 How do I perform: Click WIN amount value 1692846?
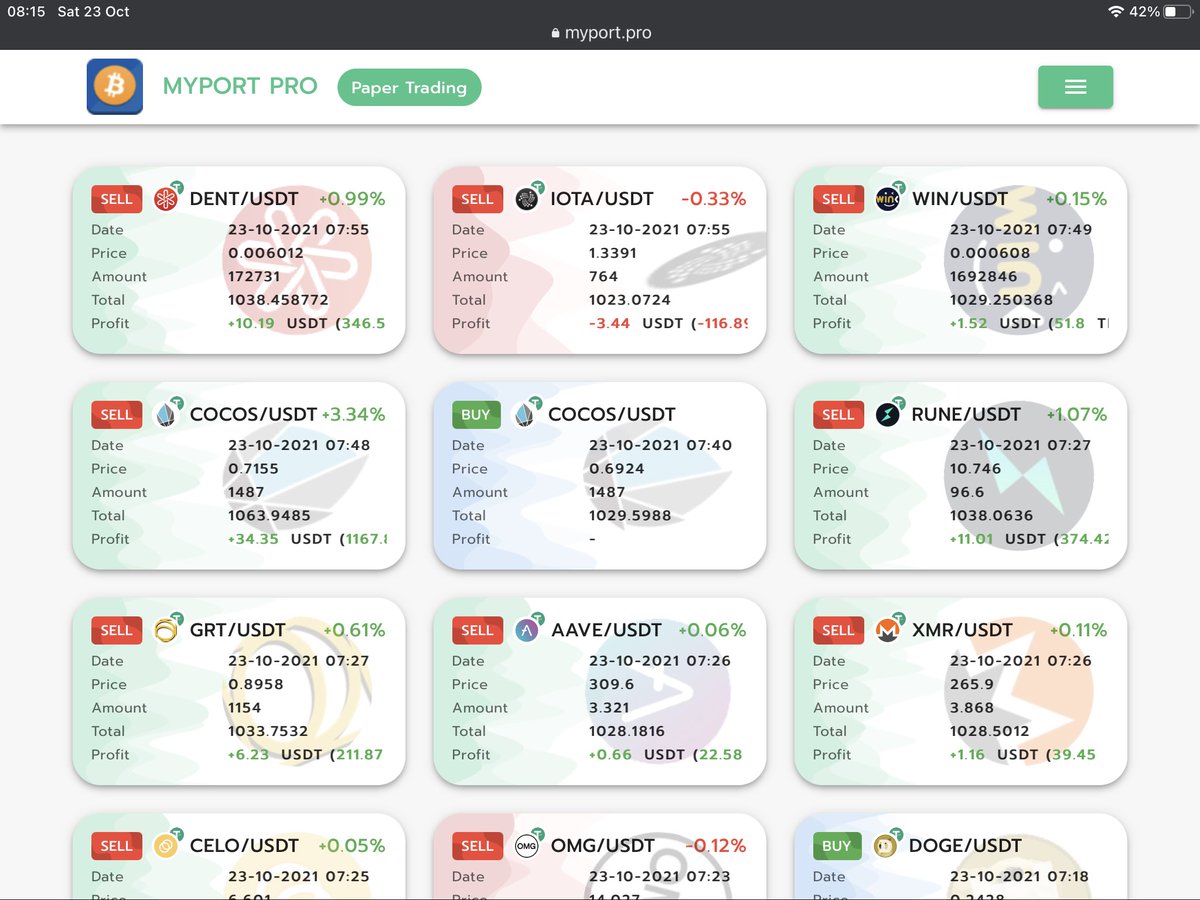(984, 276)
